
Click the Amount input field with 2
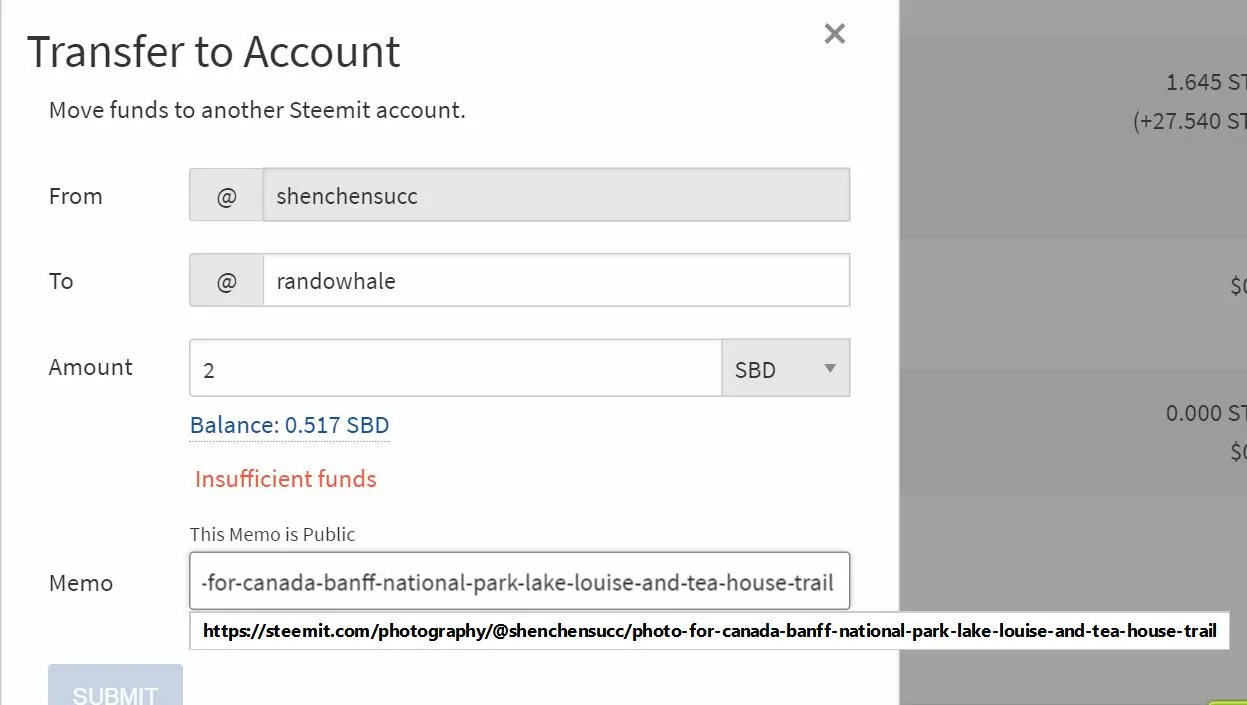click(455, 368)
